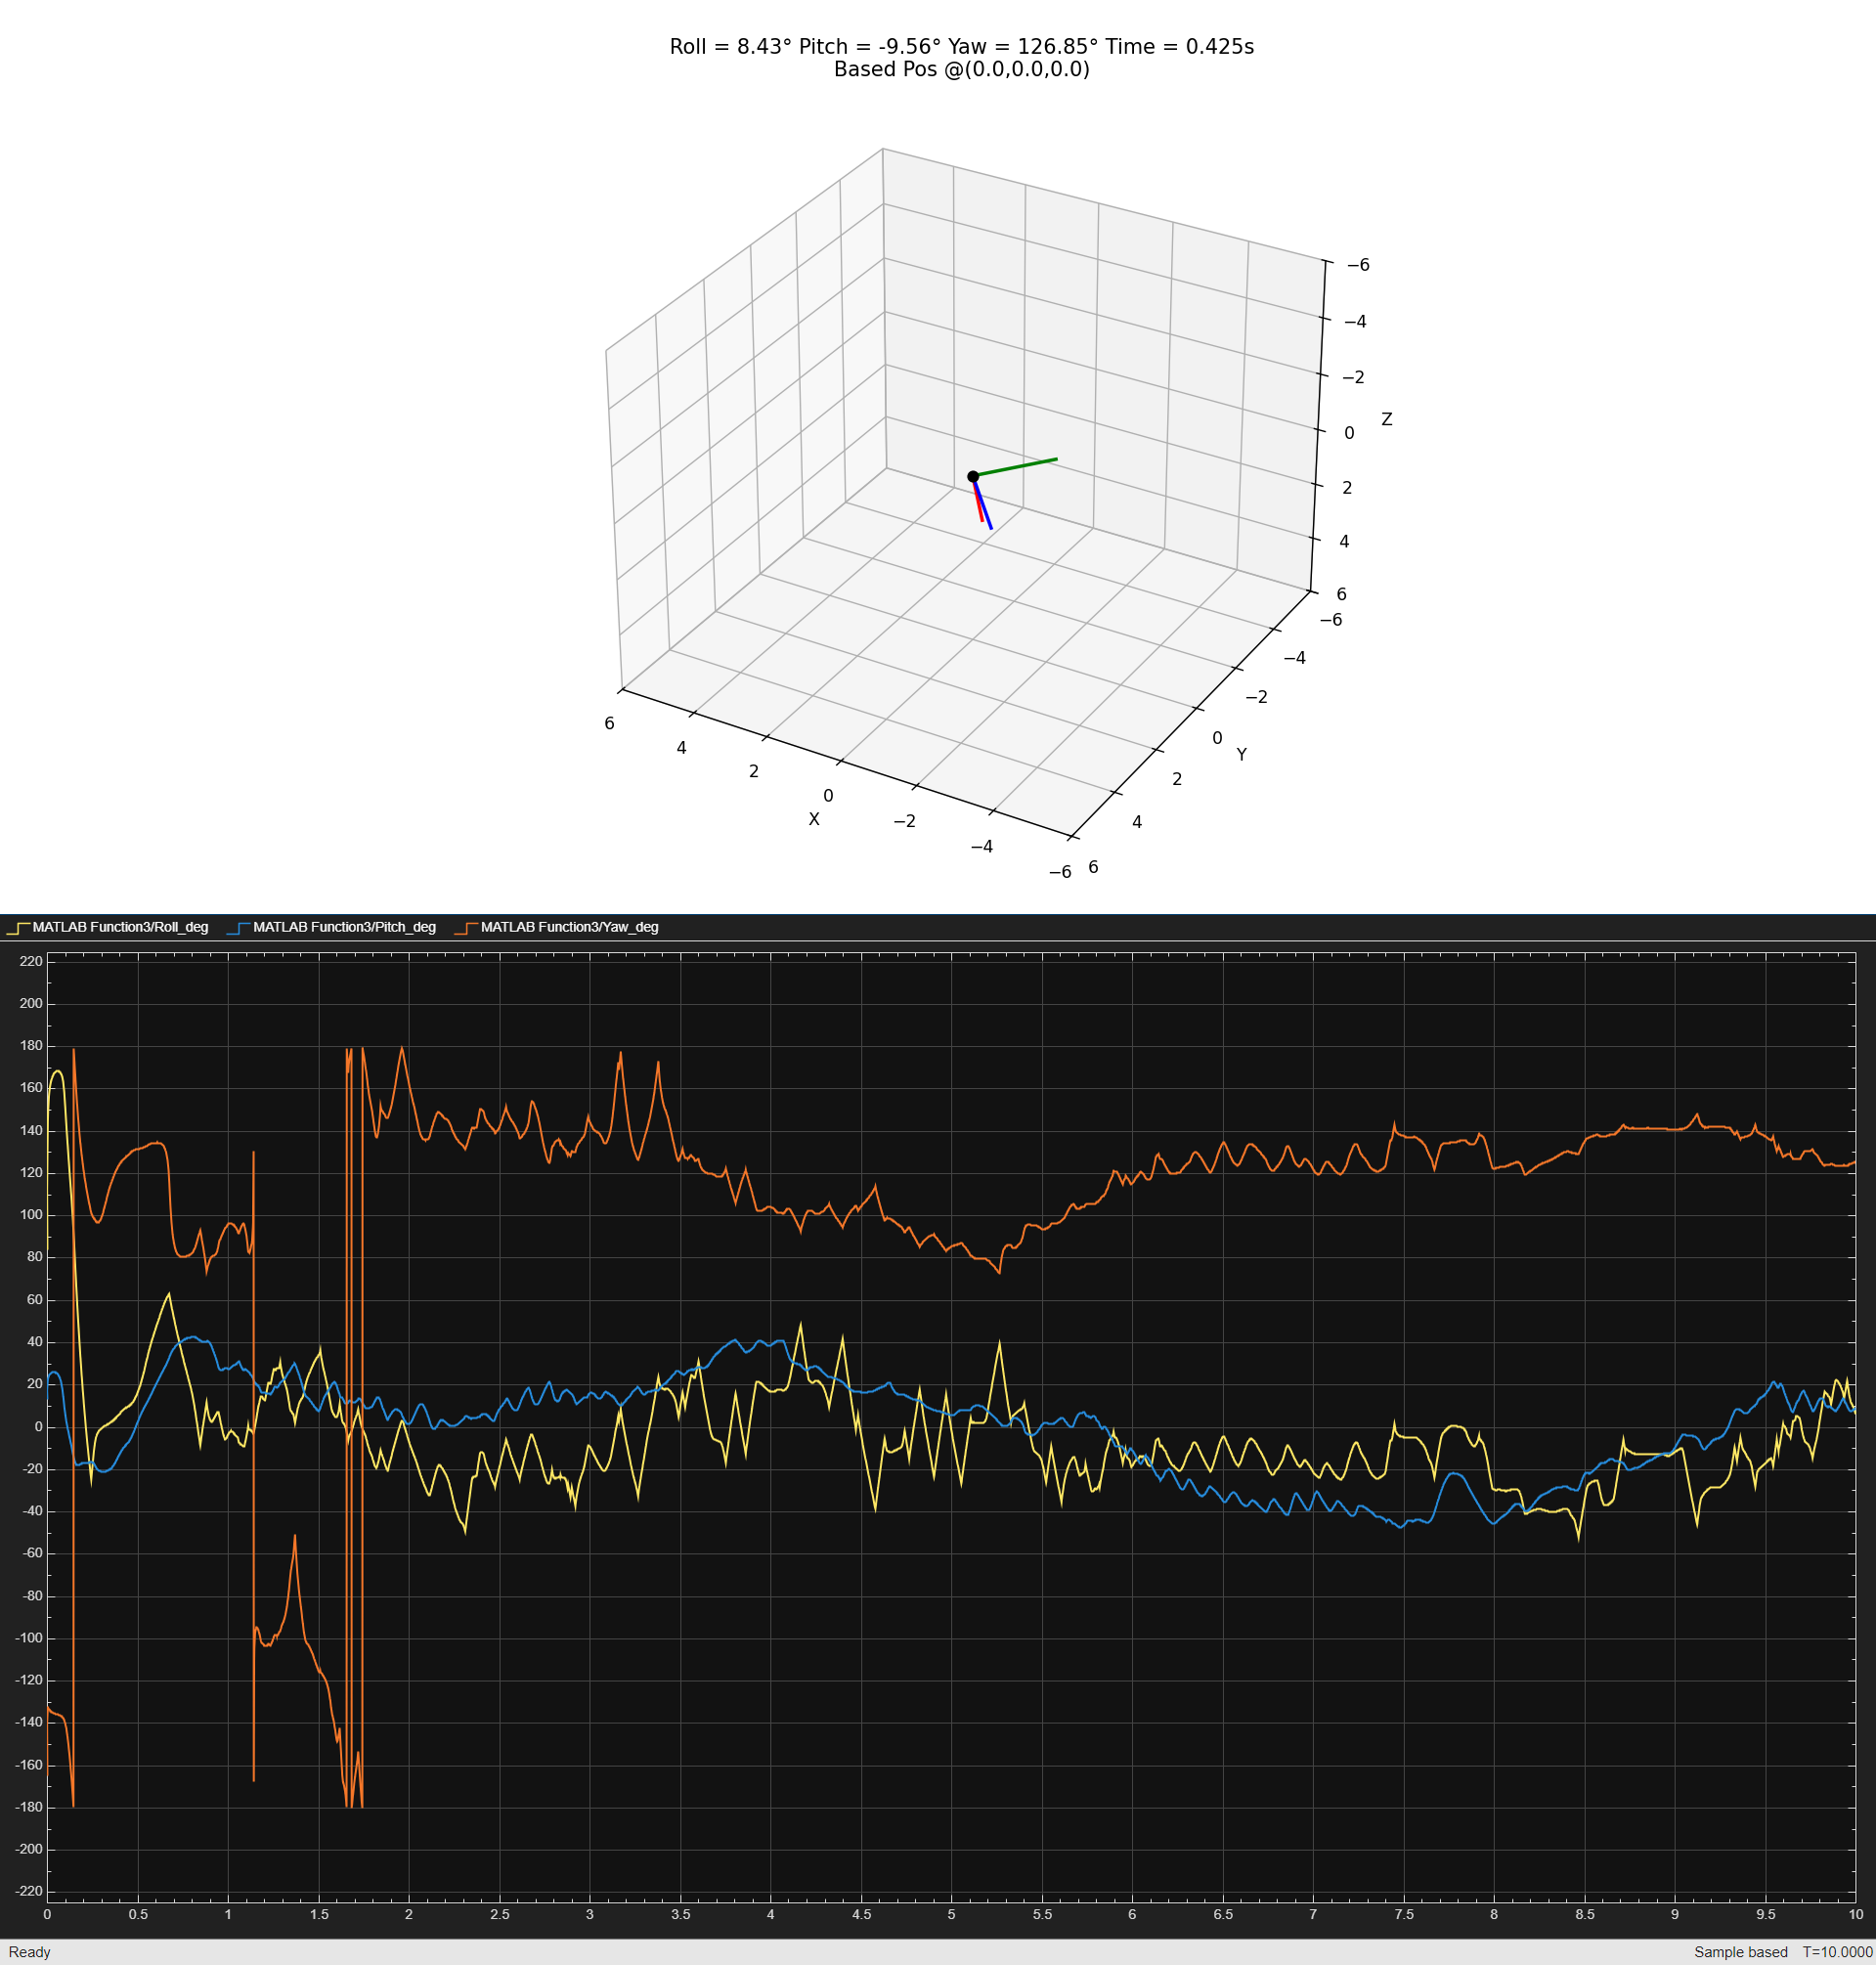1876x1965 pixels.
Task: Toggle the Pitch_deg signal legend label
Action: click(344, 927)
